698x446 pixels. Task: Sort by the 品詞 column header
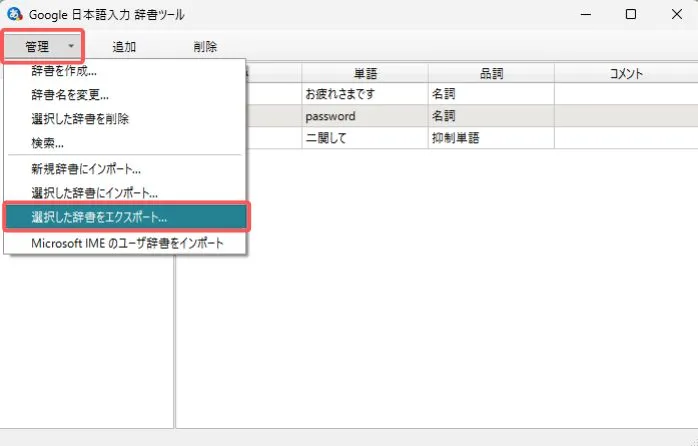[x=491, y=73]
